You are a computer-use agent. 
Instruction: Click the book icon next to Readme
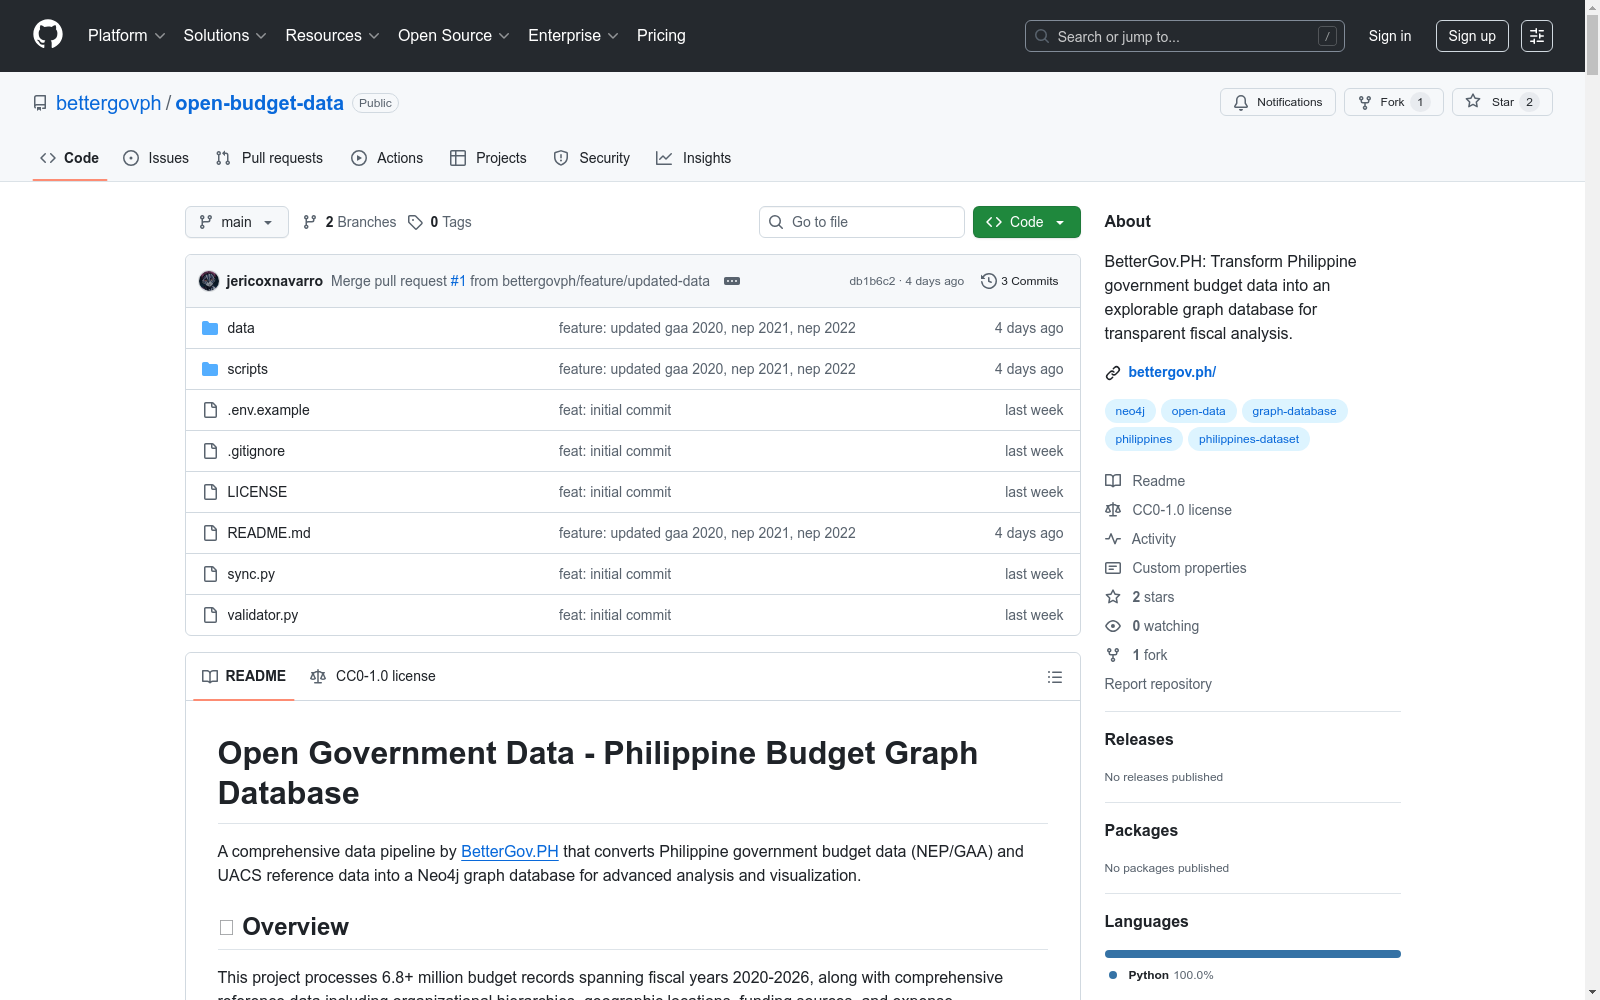(1113, 481)
